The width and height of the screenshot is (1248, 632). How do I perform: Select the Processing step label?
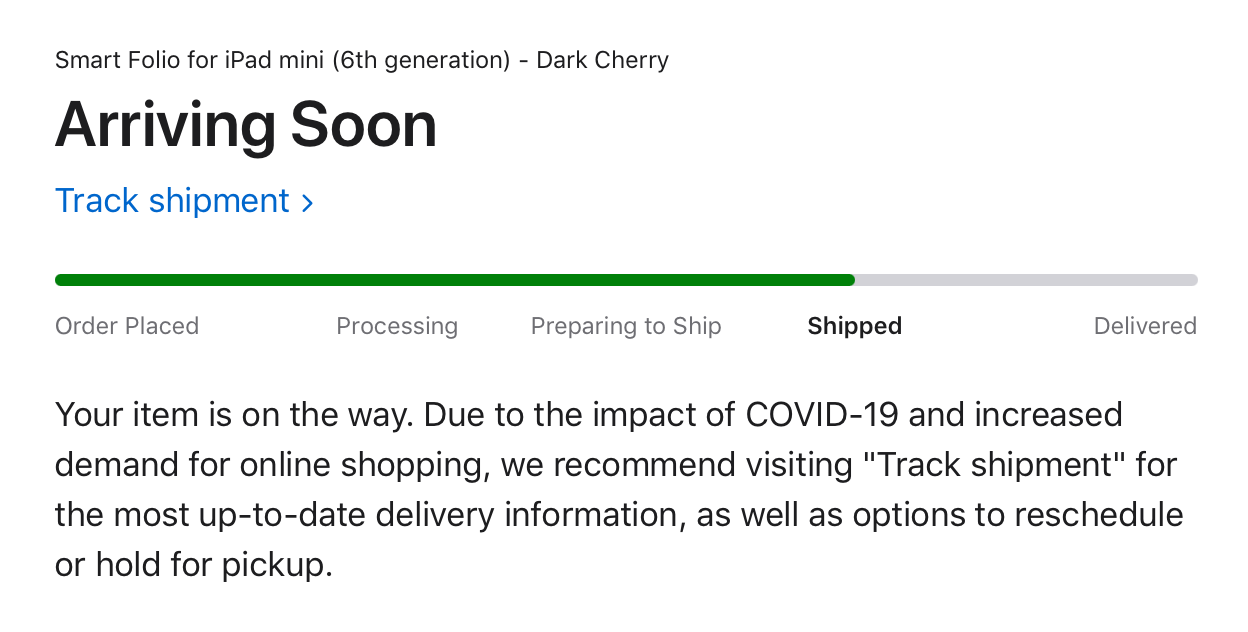click(x=397, y=326)
